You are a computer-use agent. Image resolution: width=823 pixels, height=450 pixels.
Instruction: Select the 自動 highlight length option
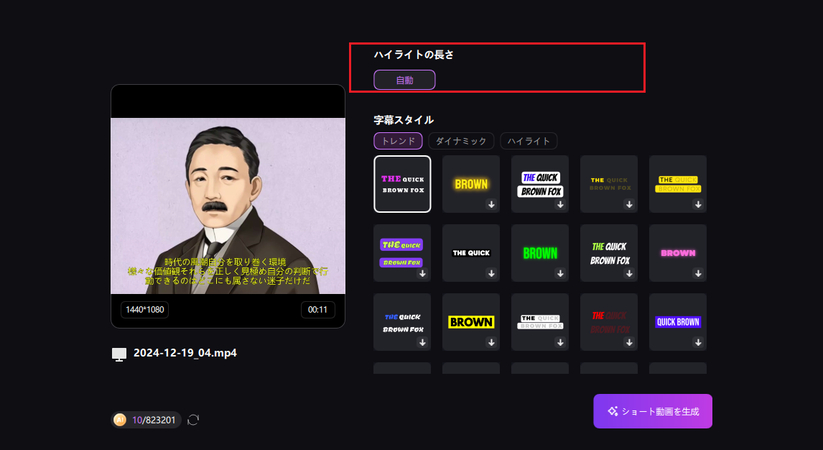point(404,80)
